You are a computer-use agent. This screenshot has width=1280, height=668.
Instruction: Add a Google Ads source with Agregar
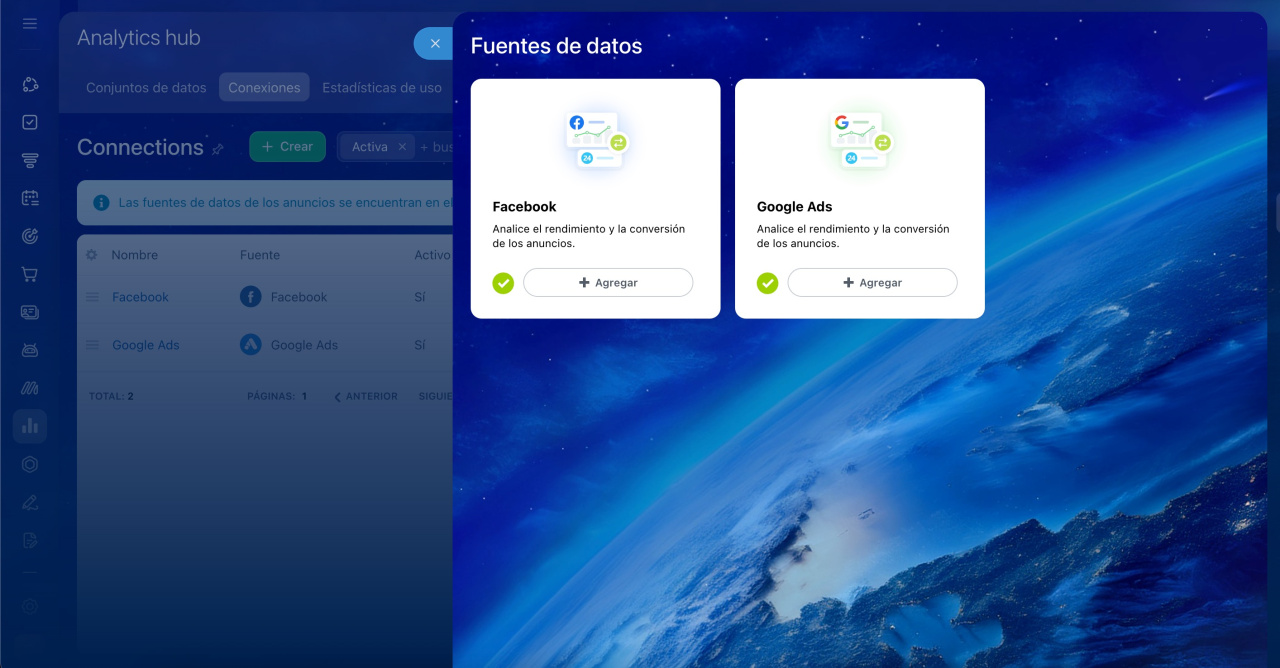point(872,283)
